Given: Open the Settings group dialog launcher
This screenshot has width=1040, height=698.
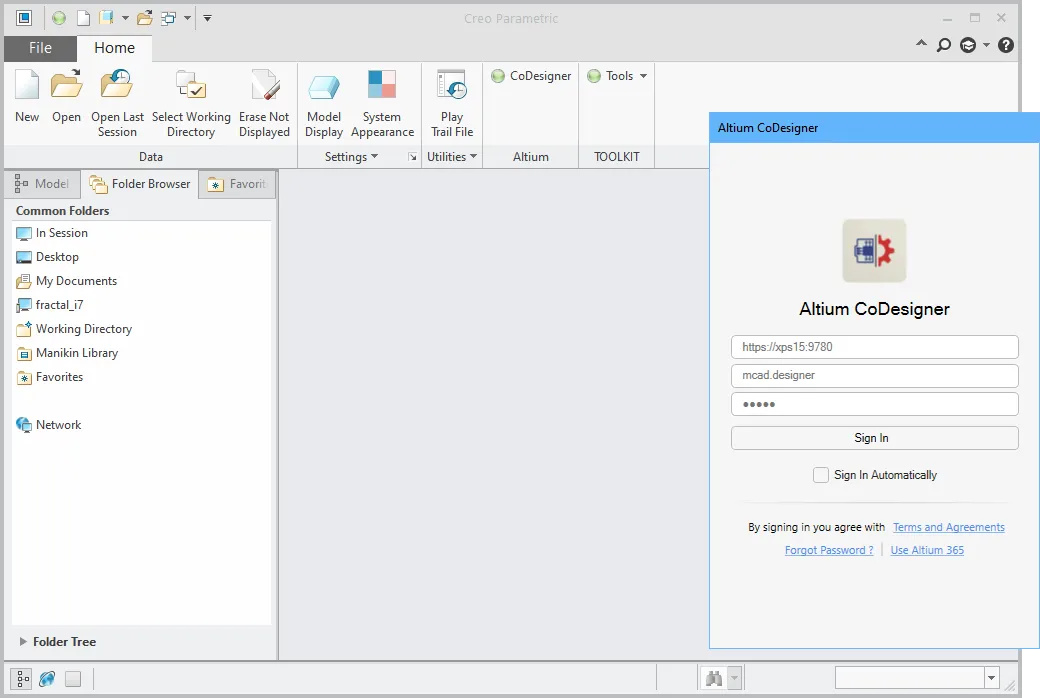Looking at the screenshot, I should coord(413,157).
